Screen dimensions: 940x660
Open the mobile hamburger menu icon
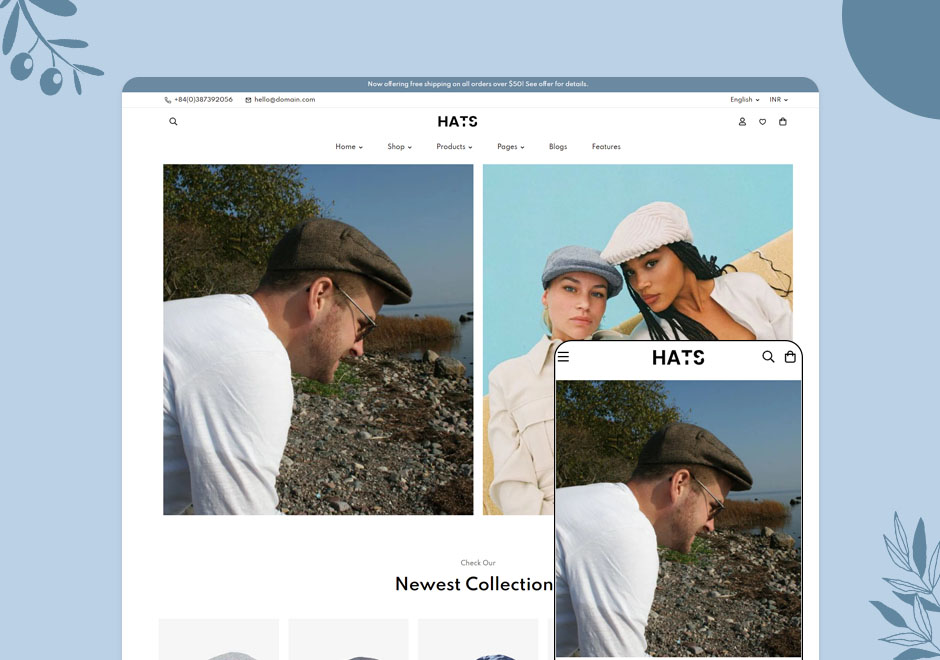[564, 357]
